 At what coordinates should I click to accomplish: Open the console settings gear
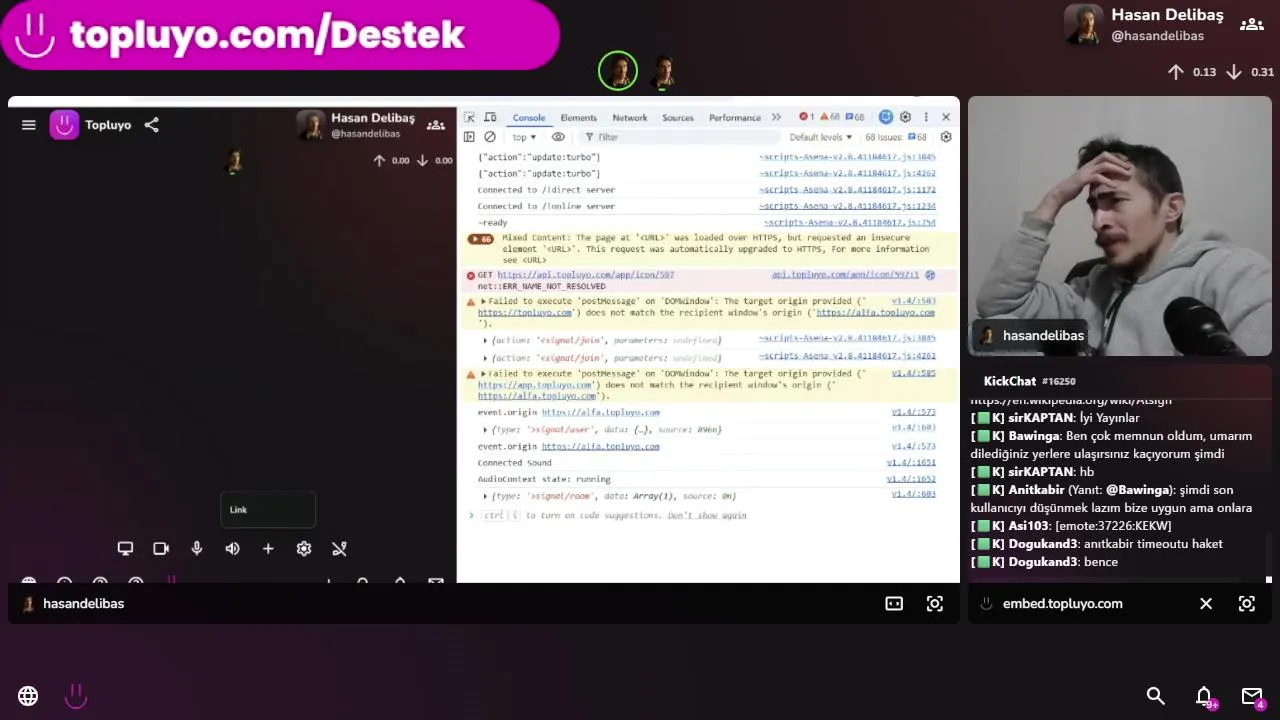(946, 137)
